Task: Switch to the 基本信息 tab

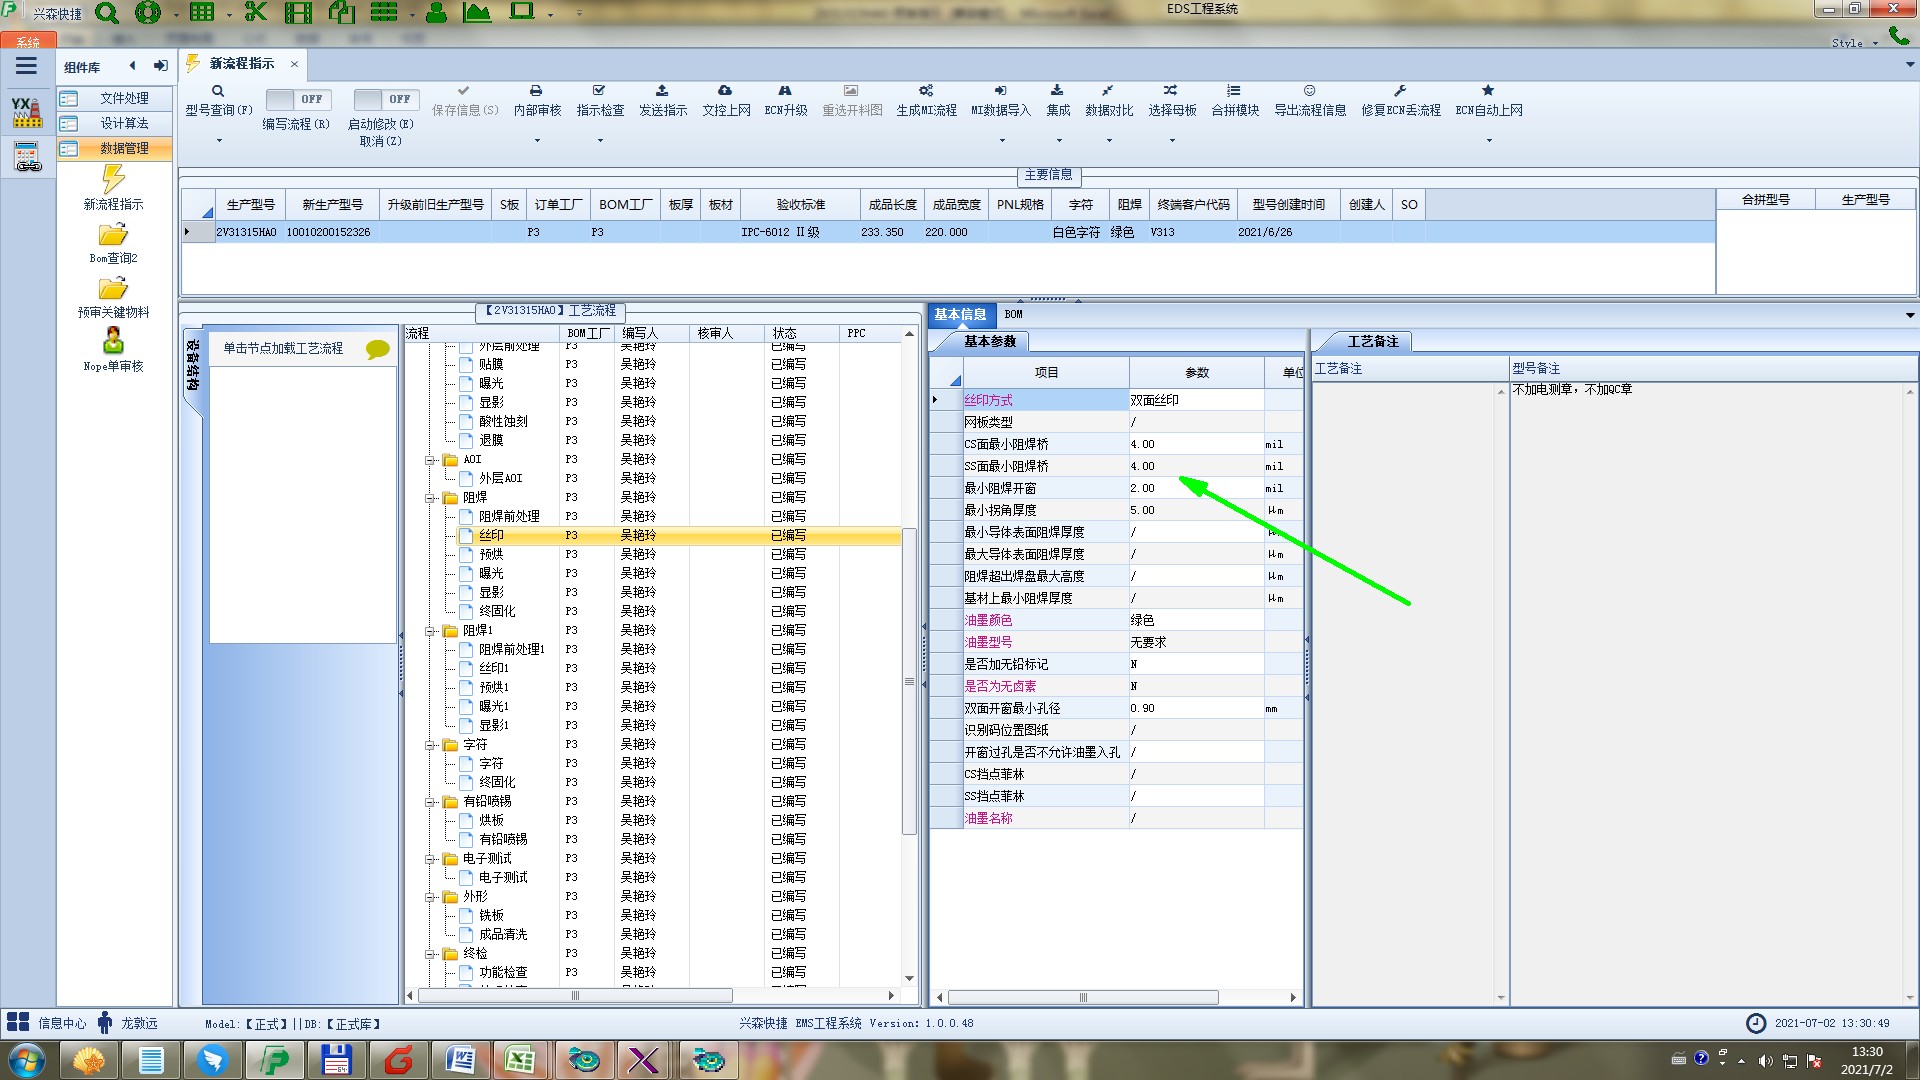Action: 960,314
